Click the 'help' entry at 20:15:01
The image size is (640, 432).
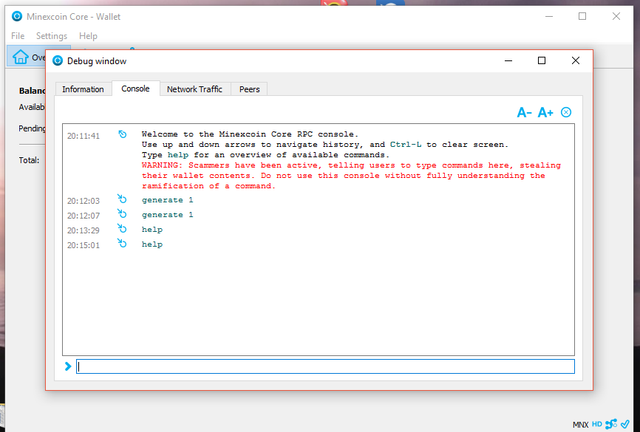152,245
